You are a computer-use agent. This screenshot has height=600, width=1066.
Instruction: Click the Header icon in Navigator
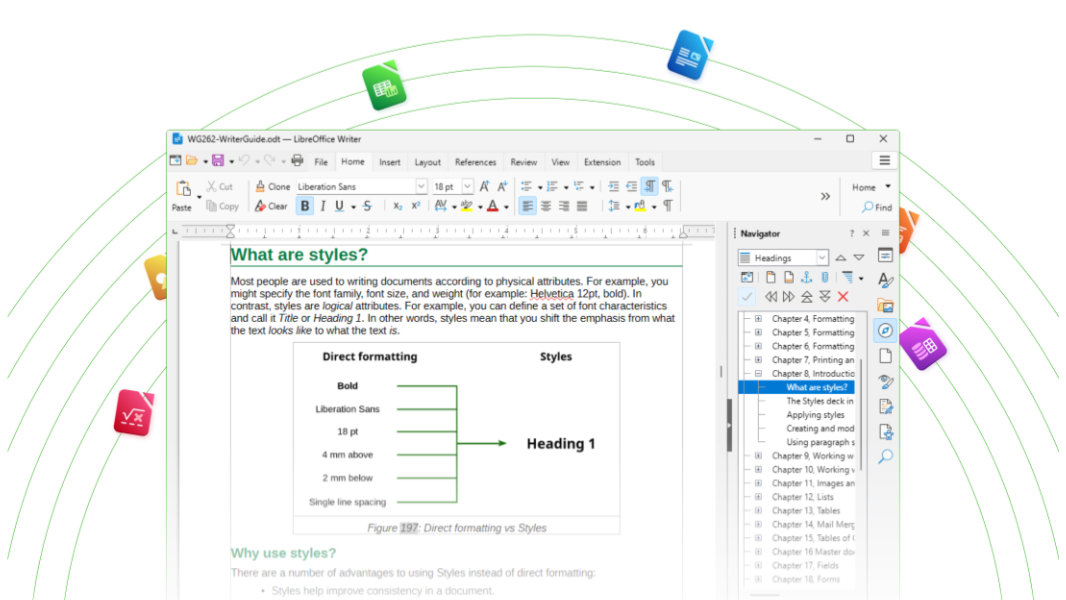[770, 277]
